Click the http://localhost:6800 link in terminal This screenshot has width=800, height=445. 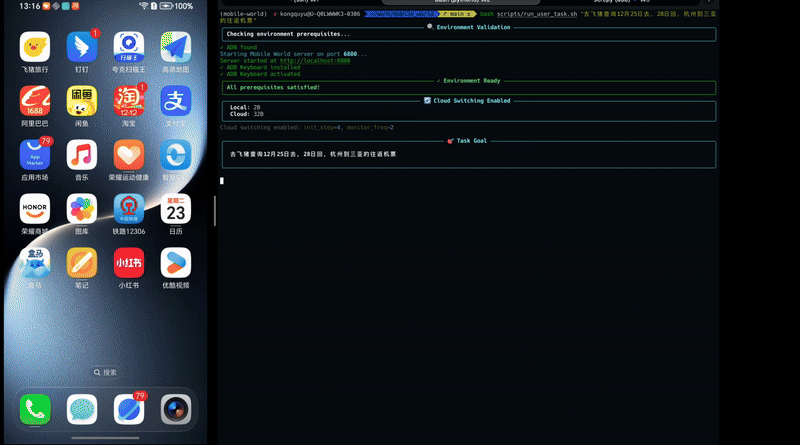tap(315, 60)
